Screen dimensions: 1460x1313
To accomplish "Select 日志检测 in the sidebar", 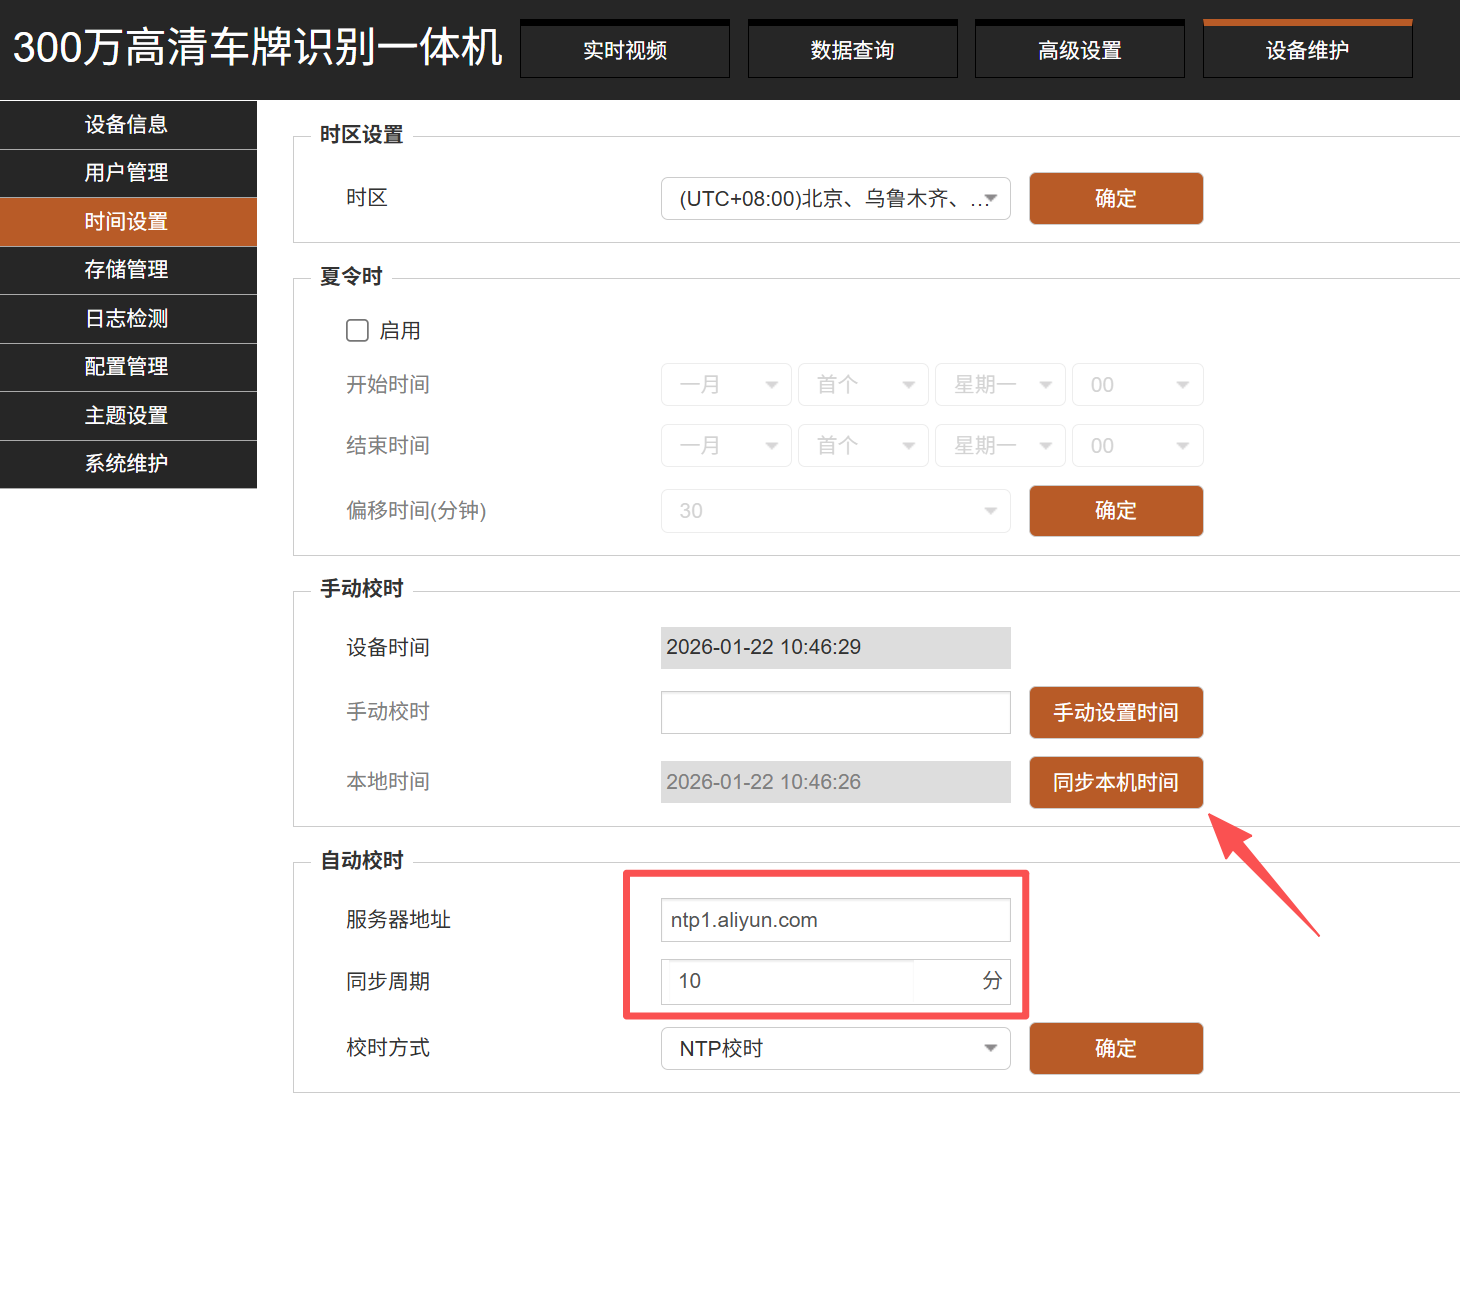I will pos(127,319).
